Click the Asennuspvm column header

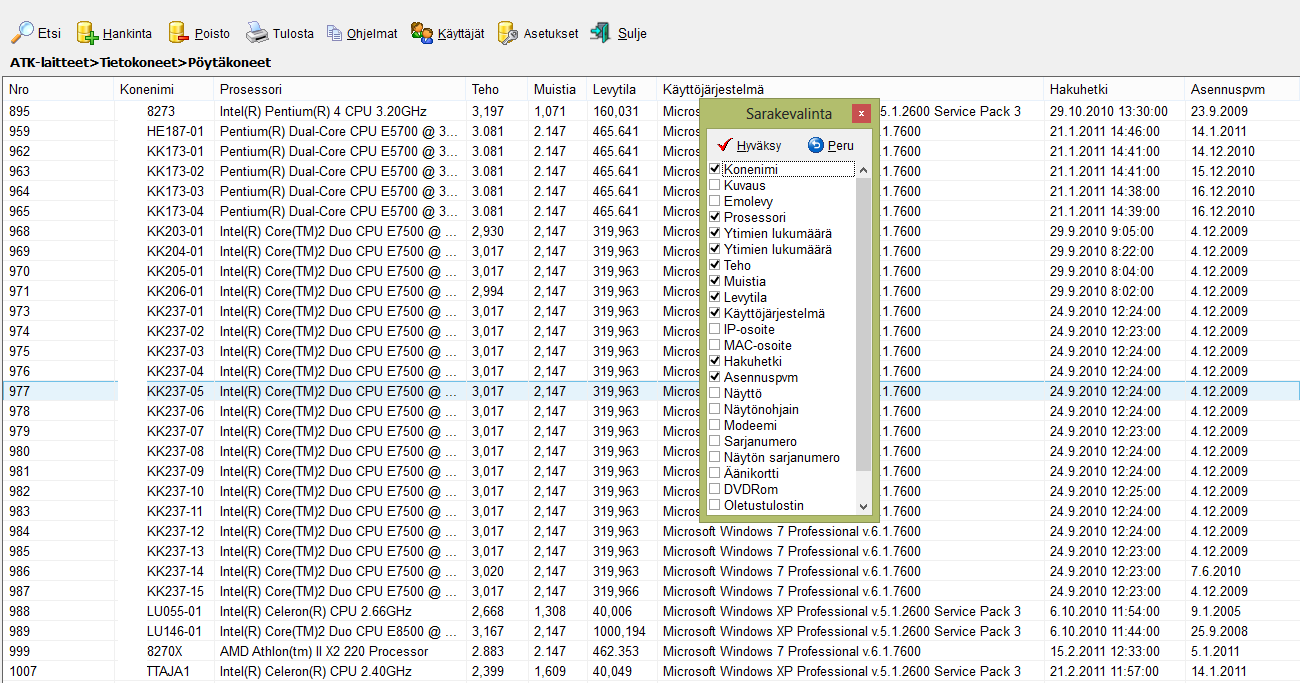point(1228,90)
